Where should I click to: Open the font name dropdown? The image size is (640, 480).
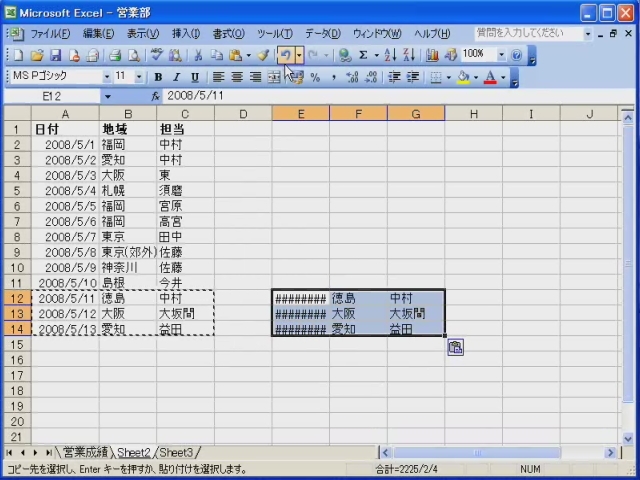tap(107, 77)
